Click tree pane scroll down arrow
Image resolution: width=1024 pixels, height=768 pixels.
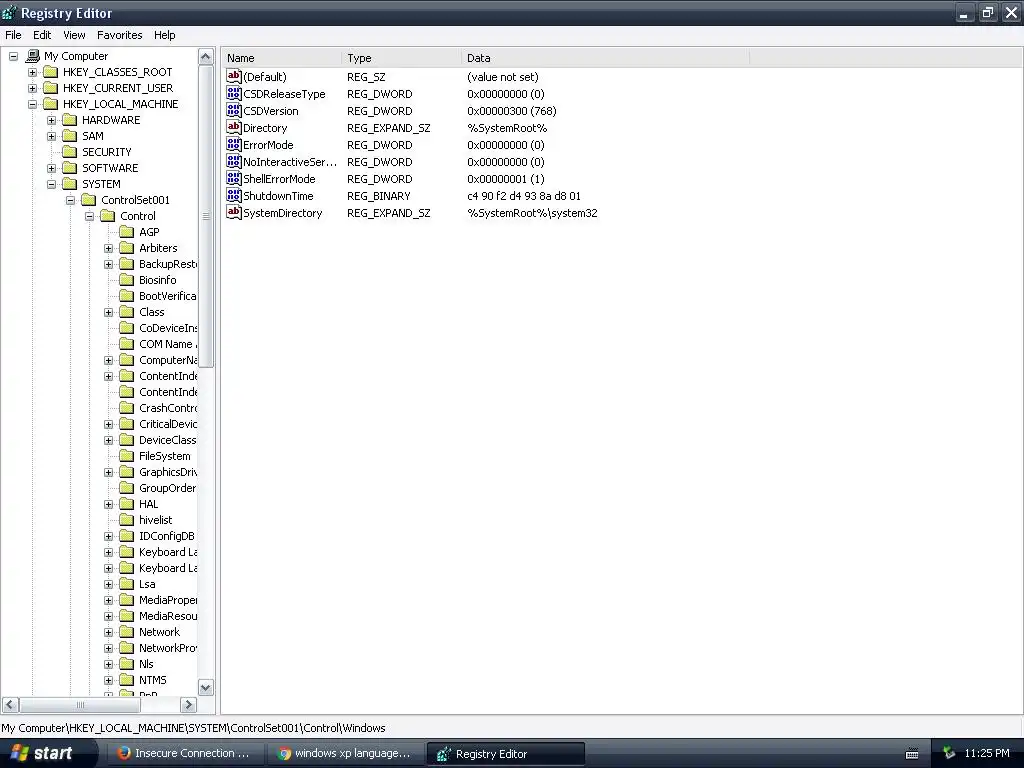coord(206,688)
